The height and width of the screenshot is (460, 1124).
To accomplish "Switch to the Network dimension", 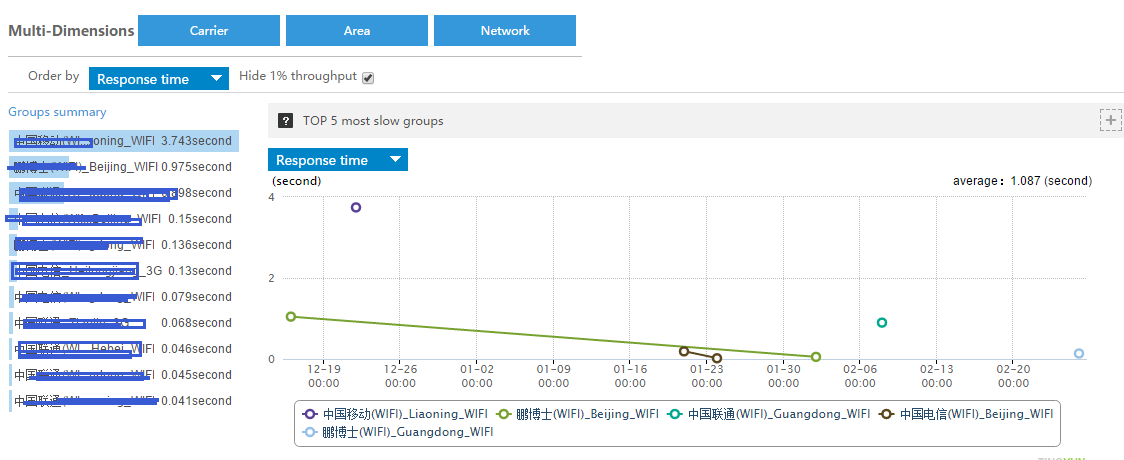I will coord(505,31).
